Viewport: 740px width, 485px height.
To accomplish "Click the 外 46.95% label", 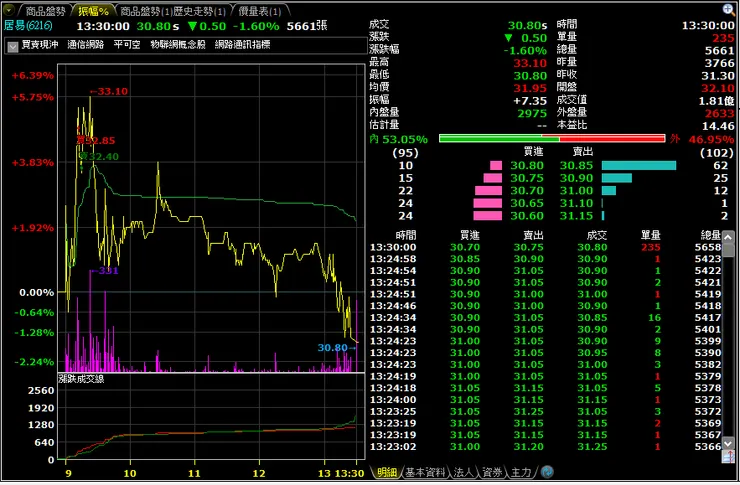I will click(702, 139).
